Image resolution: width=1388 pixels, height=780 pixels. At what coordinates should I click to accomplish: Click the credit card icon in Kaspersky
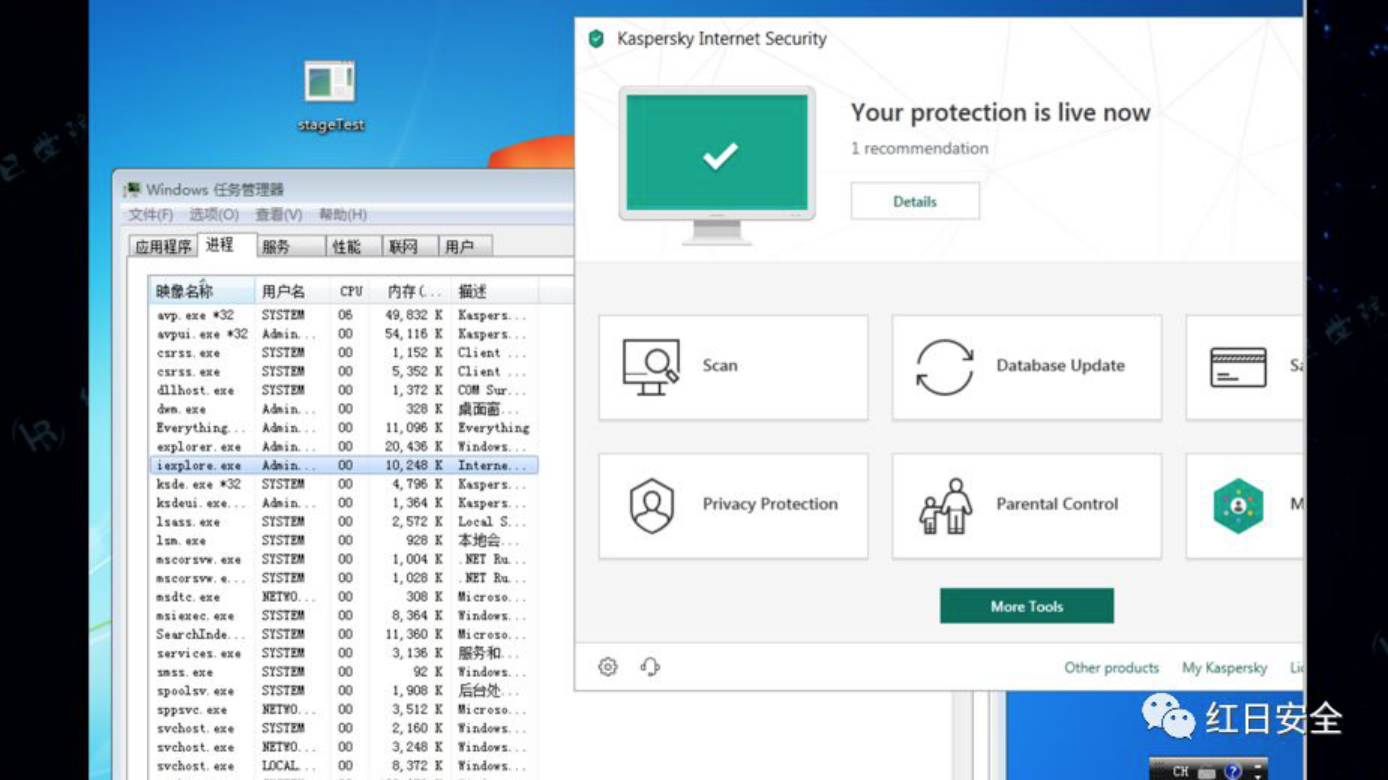[1238, 367]
